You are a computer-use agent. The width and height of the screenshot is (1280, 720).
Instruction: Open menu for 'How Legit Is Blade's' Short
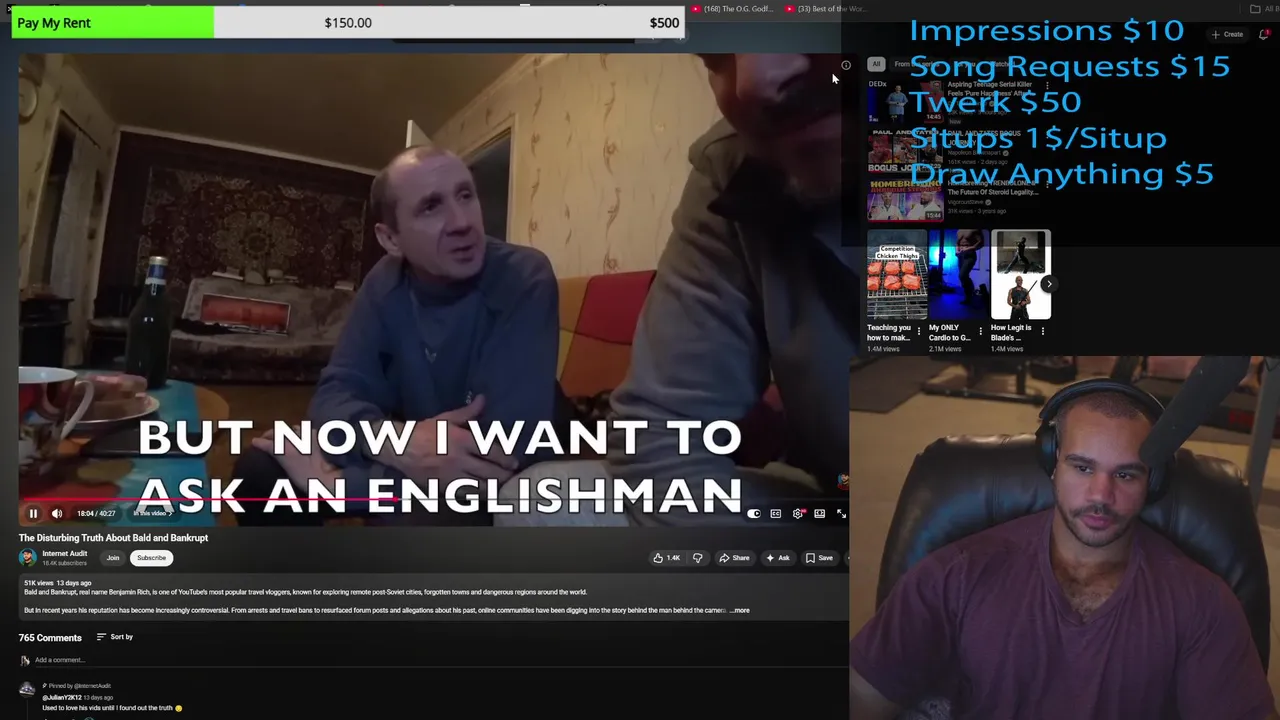(x=1043, y=331)
